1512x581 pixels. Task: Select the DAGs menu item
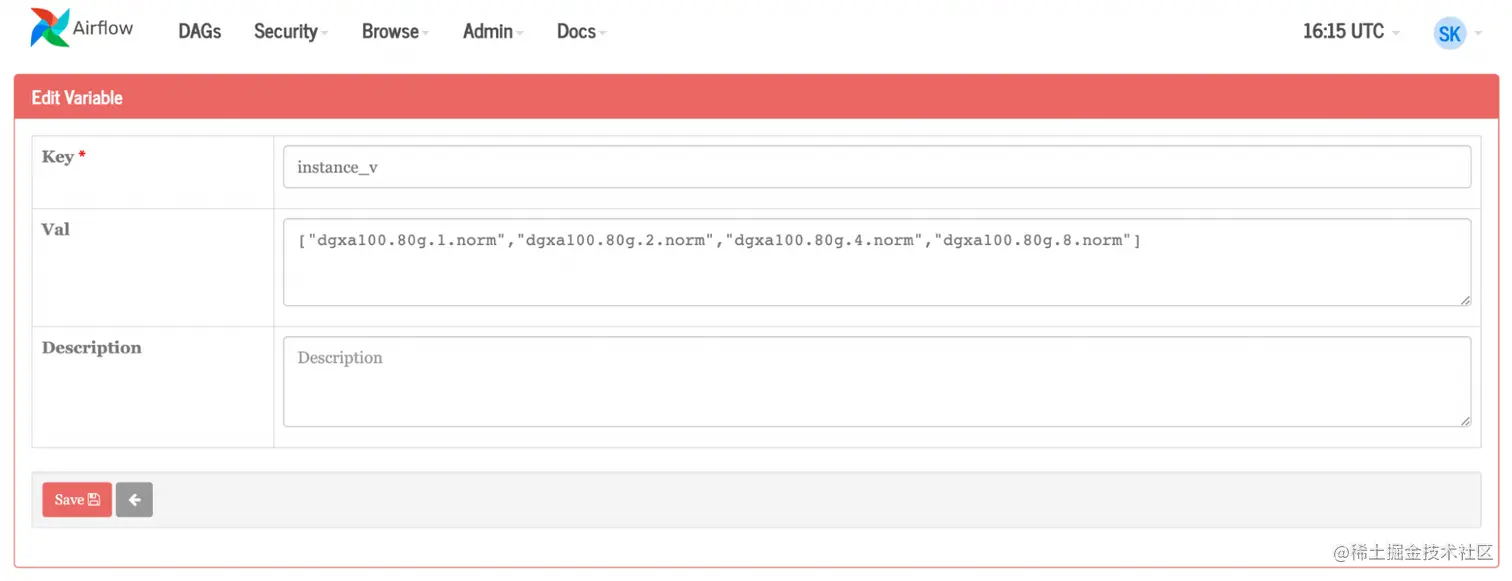tap(199, 31)
